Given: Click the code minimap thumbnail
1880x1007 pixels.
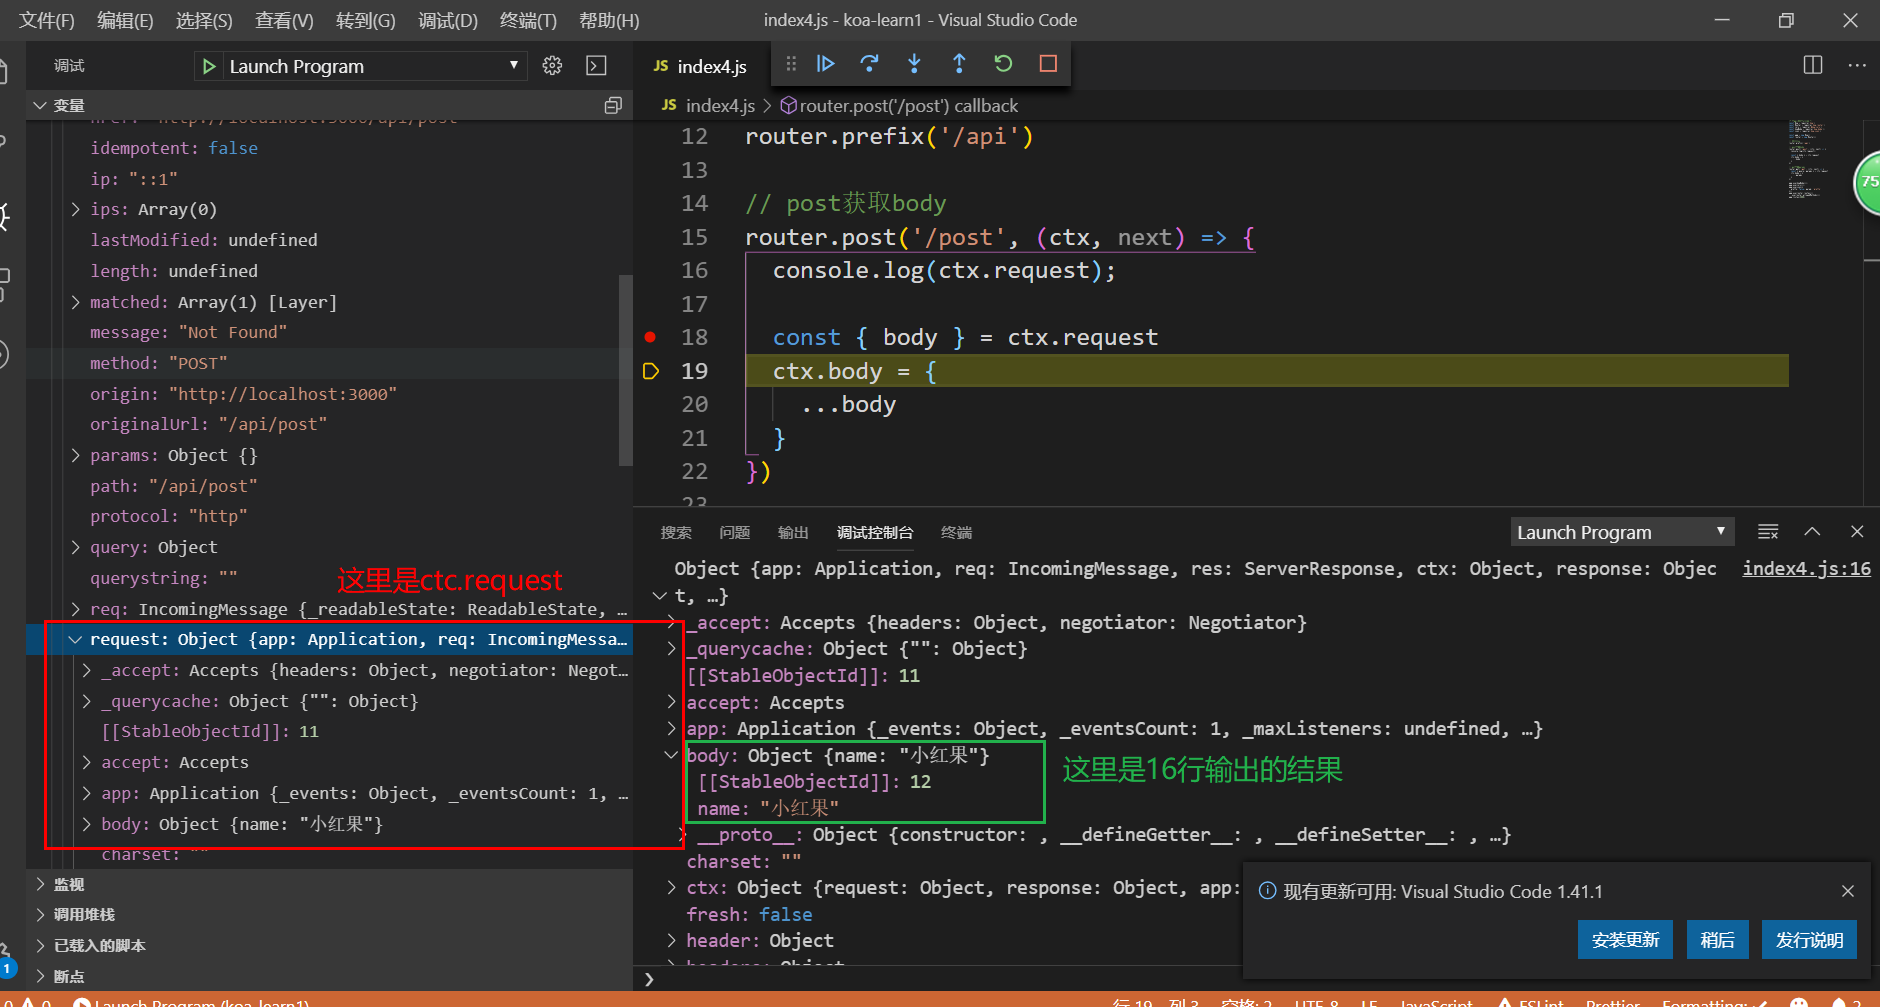Looking at the screenshot, I should (1808, 160).
